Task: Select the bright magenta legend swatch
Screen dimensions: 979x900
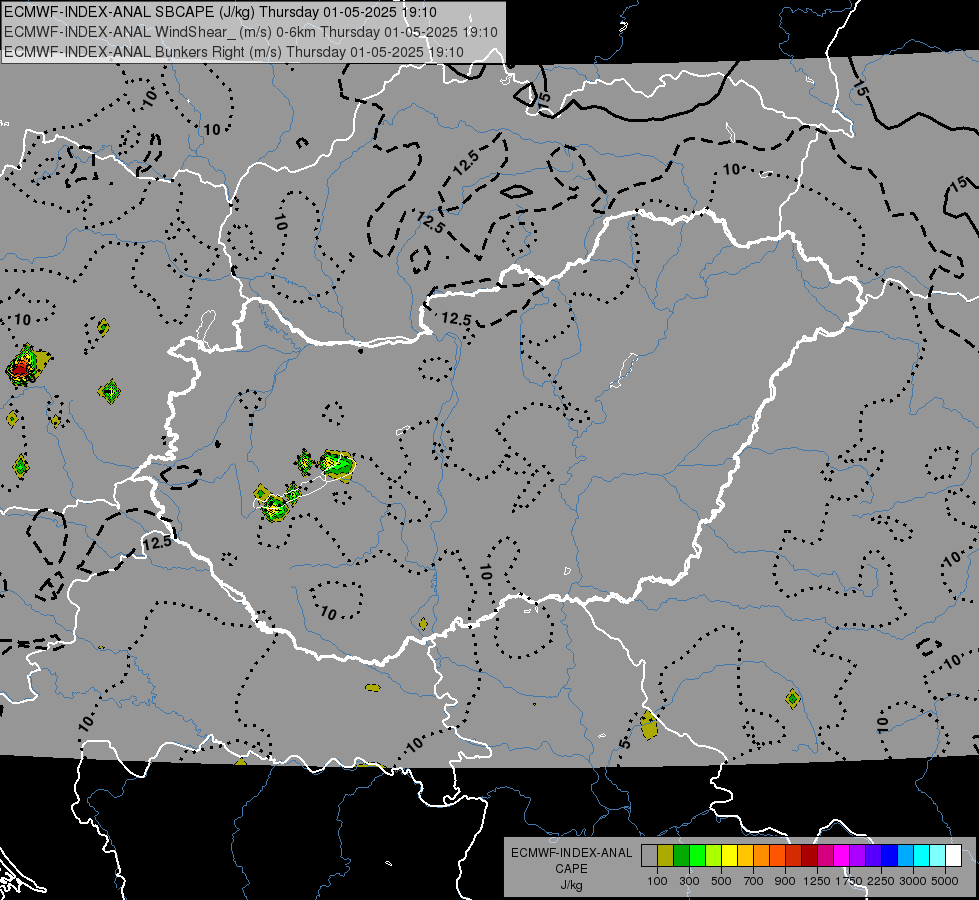Action: (x=842, y=855)
